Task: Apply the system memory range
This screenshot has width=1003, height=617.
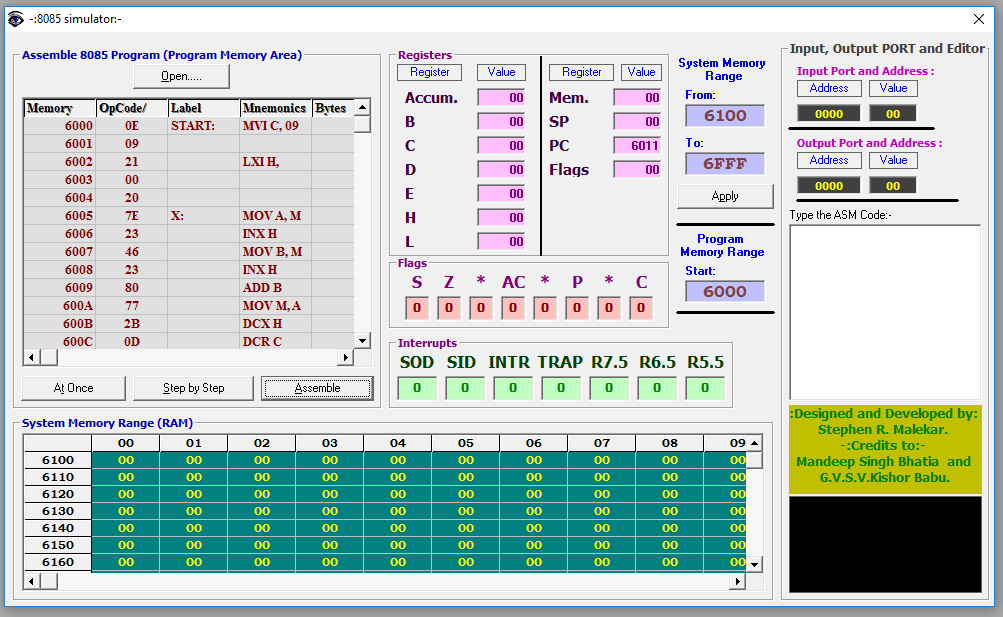Action: (723, 196)
